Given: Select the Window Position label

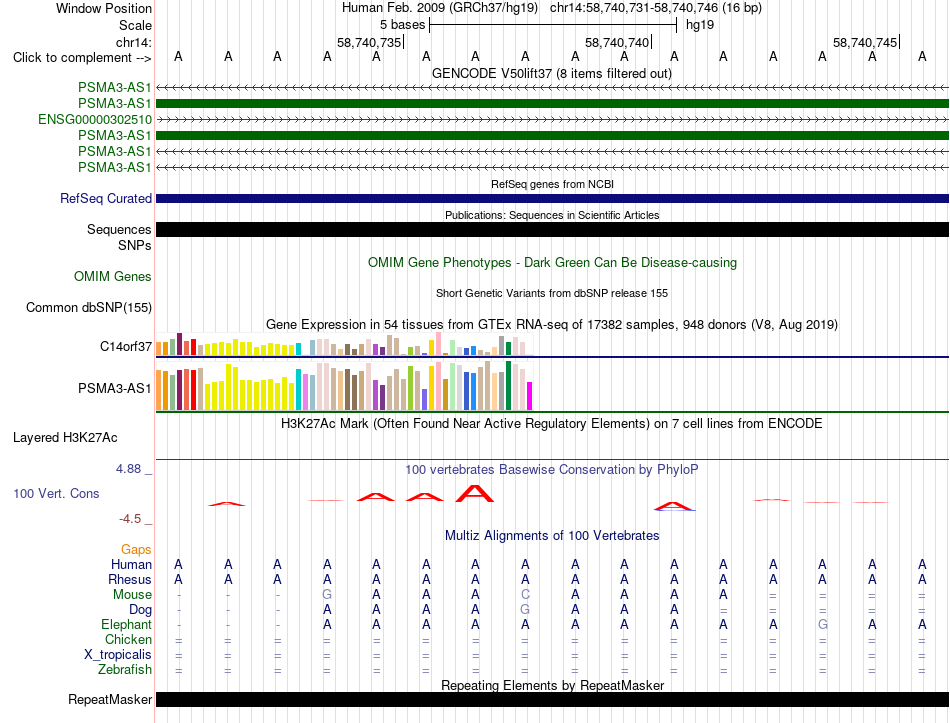Looking at the screenshot, I should point(104,8).
